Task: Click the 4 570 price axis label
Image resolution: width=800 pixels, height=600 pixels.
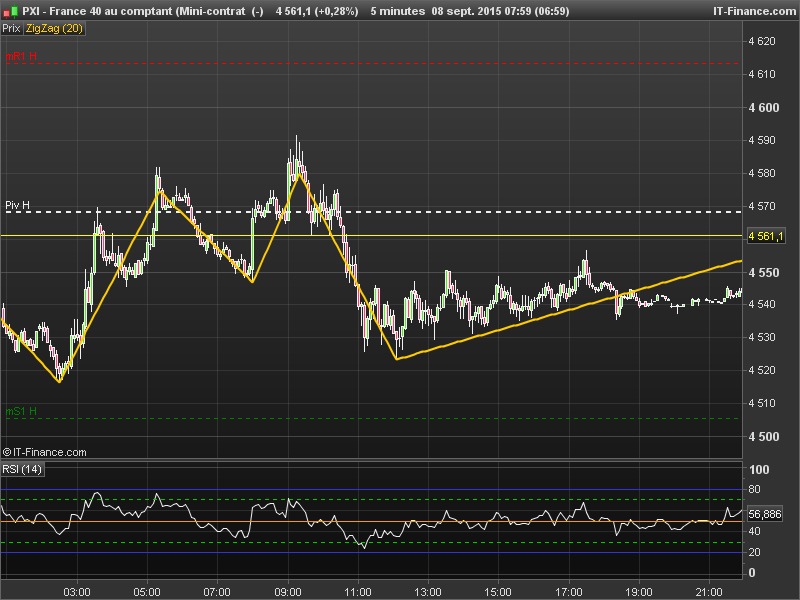Action: (x=762, y=207)
